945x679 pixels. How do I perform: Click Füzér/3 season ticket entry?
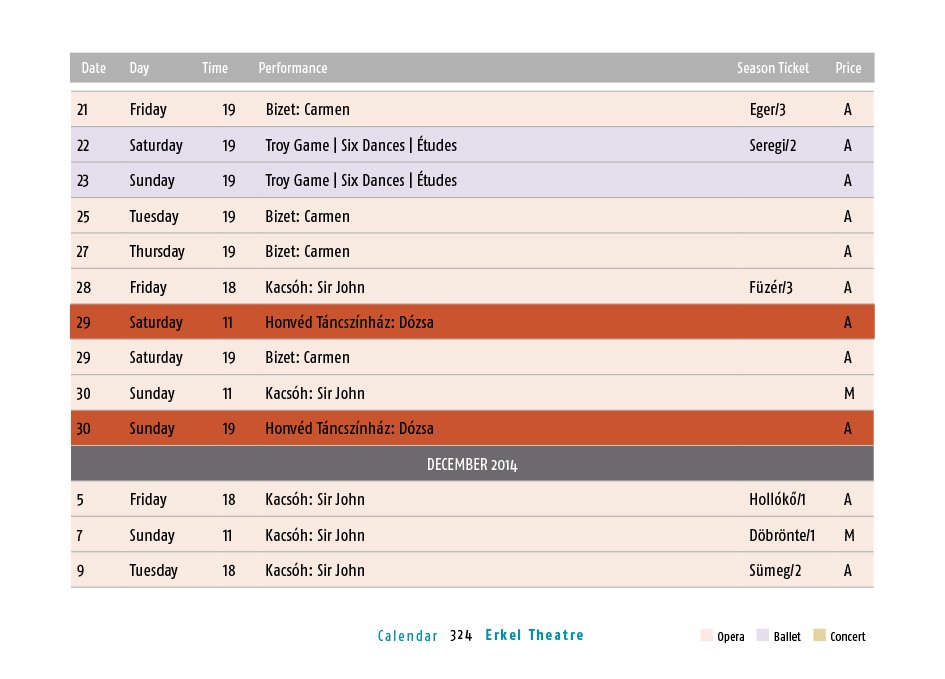click(x=771, y=287)
